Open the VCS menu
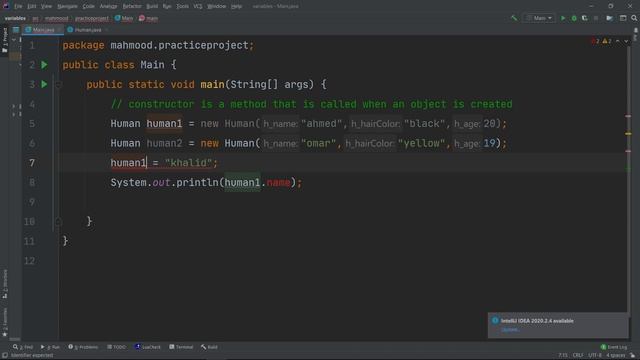 click(198, 6)
